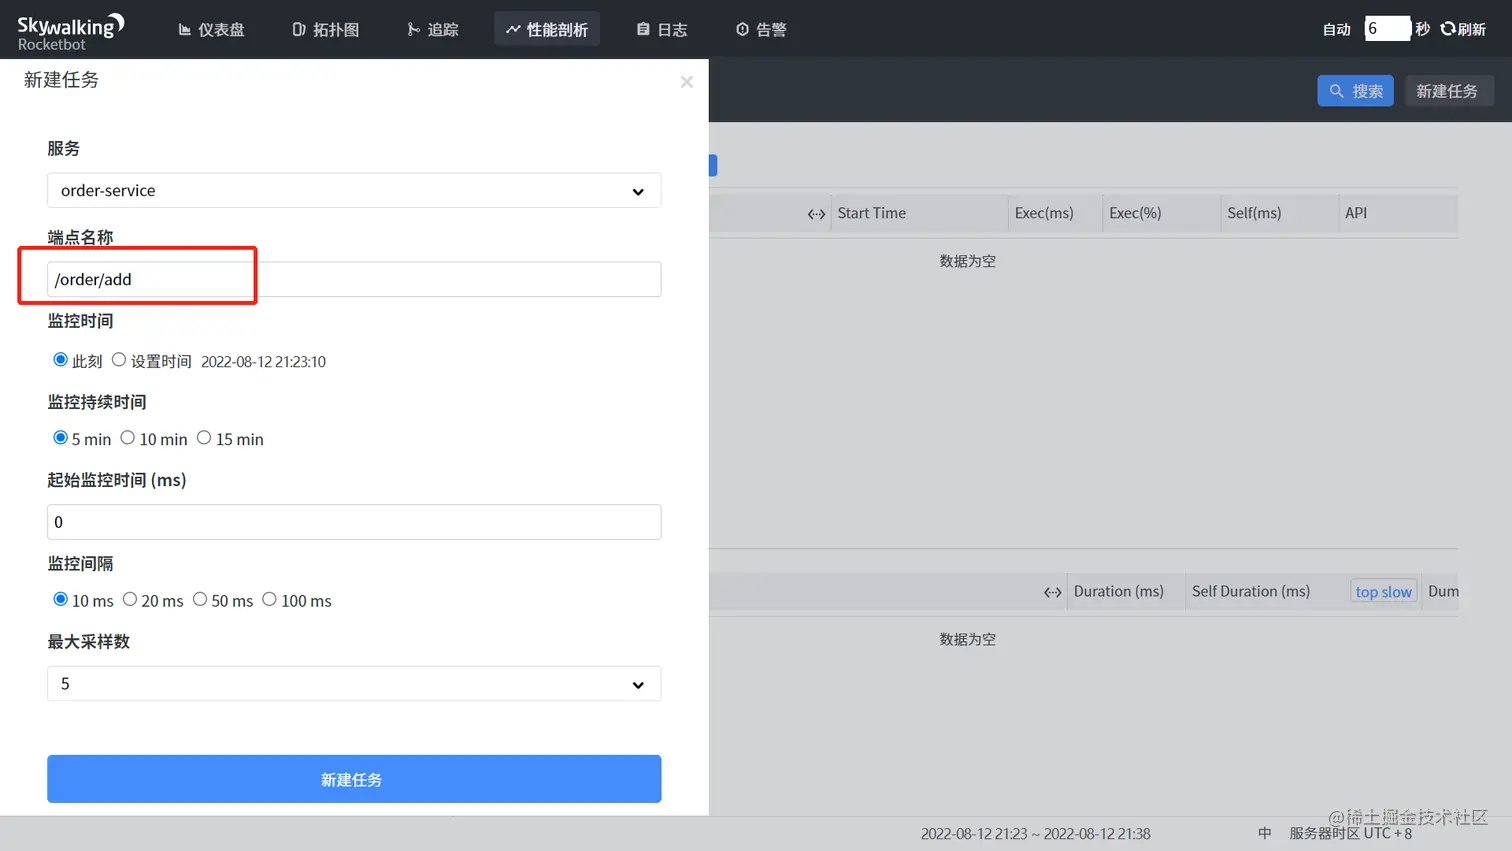Click the Self Duration (ms) column header
1512x851 pixels.
pos(1251,591)
